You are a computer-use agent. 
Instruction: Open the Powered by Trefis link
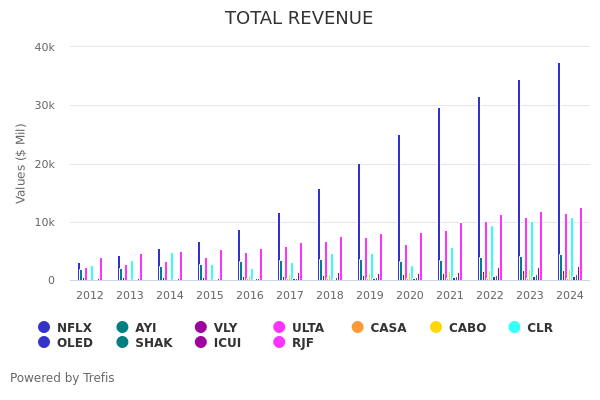(x=62, y=378)
